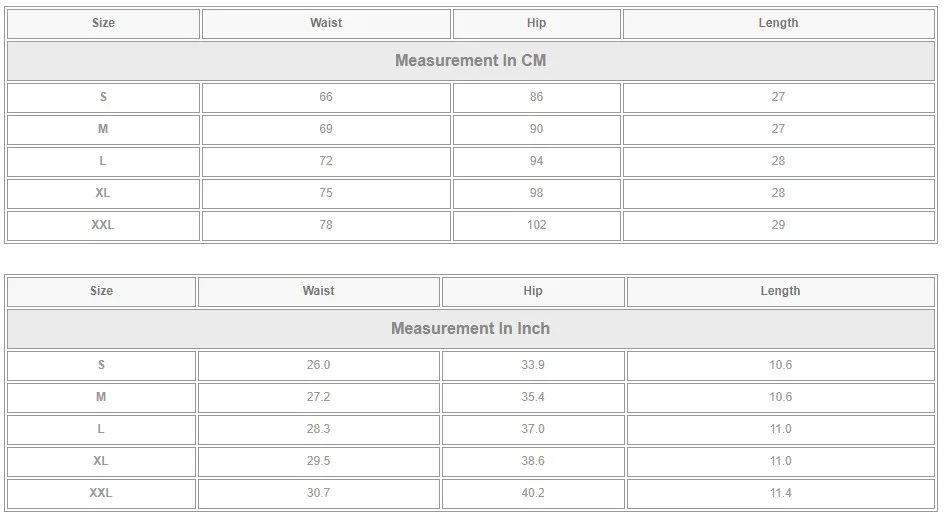This screenshot has height=519, width=946.
Task: Click the Waist header in CM table
Action: point(326,24)
